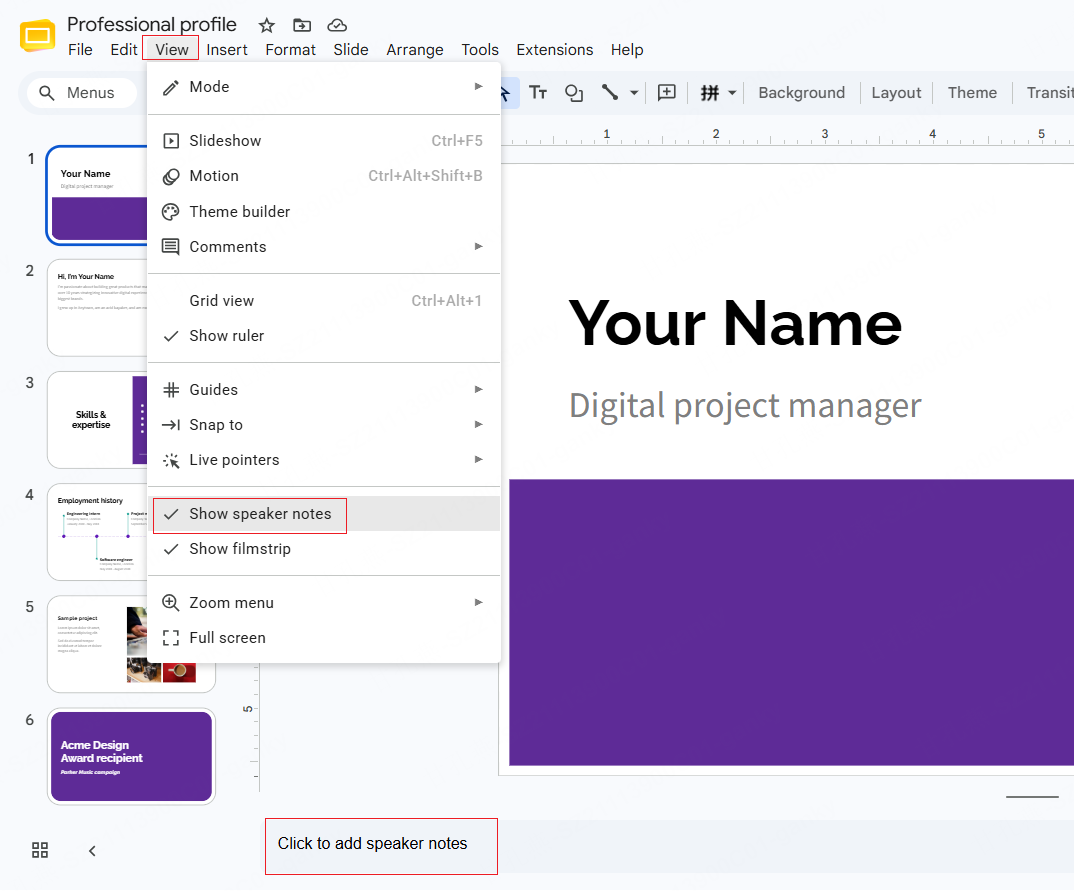The height and width of the screenshot is (891, 1074).
Task: Click the Digital project manager subtitle
Action: pyautogui.click(x=745, y=406)
